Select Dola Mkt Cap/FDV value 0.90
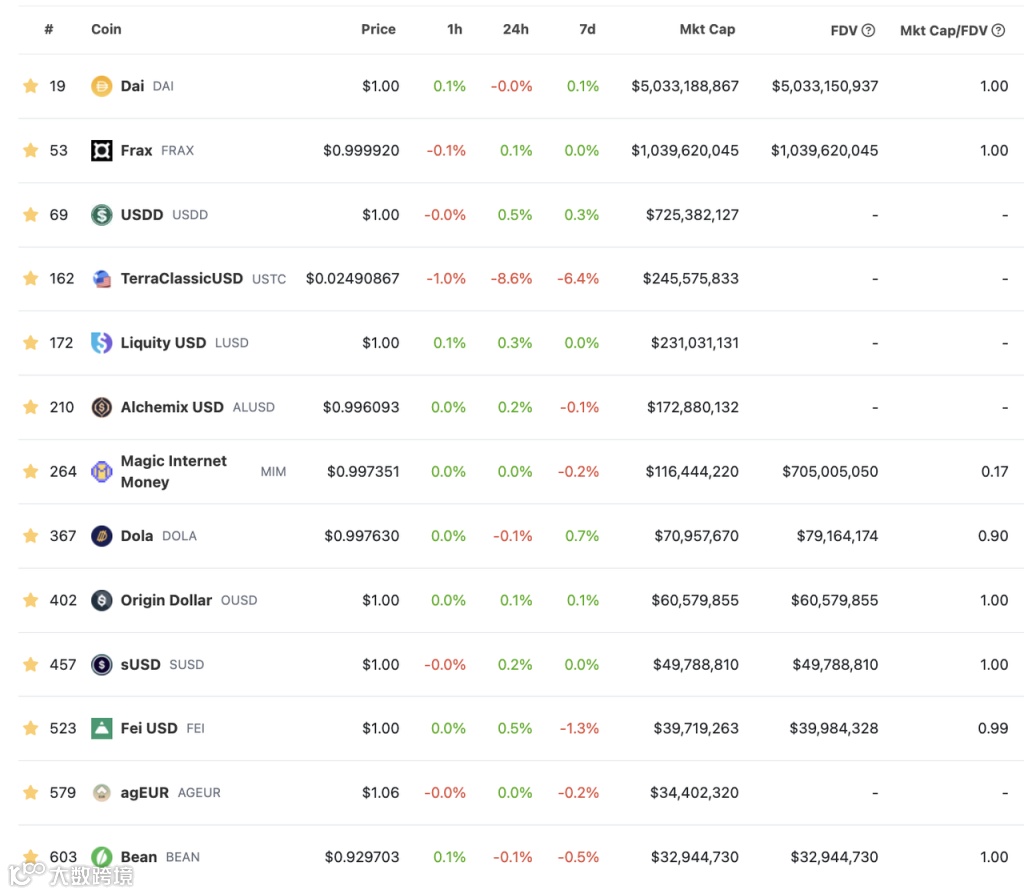 993,536
